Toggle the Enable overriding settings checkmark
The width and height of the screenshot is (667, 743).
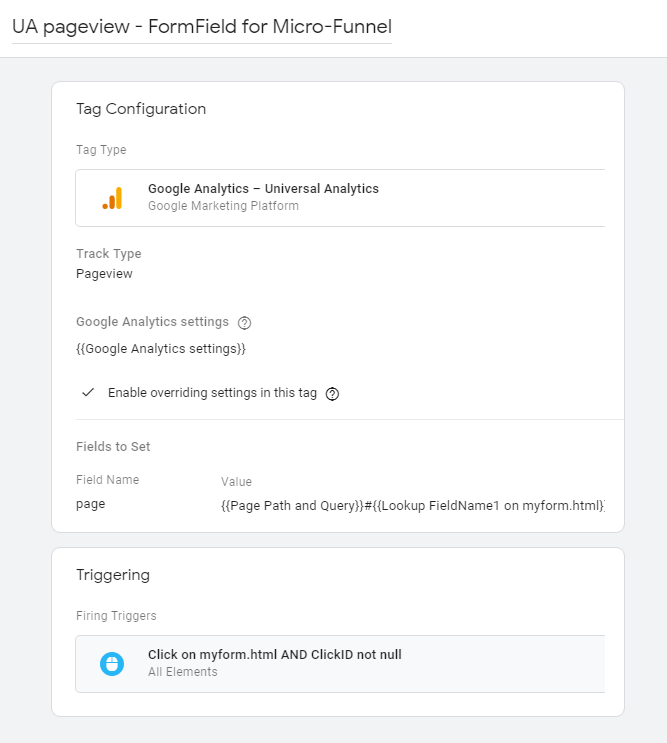click(88, 393)
